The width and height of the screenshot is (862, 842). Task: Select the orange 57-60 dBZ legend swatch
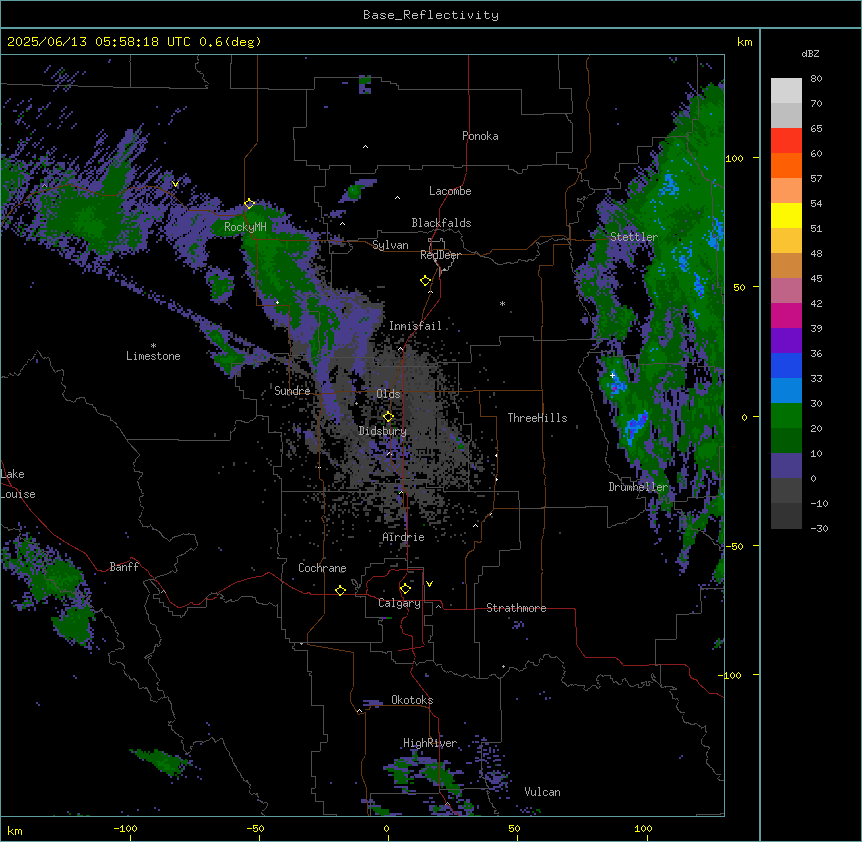coord(786,165)
